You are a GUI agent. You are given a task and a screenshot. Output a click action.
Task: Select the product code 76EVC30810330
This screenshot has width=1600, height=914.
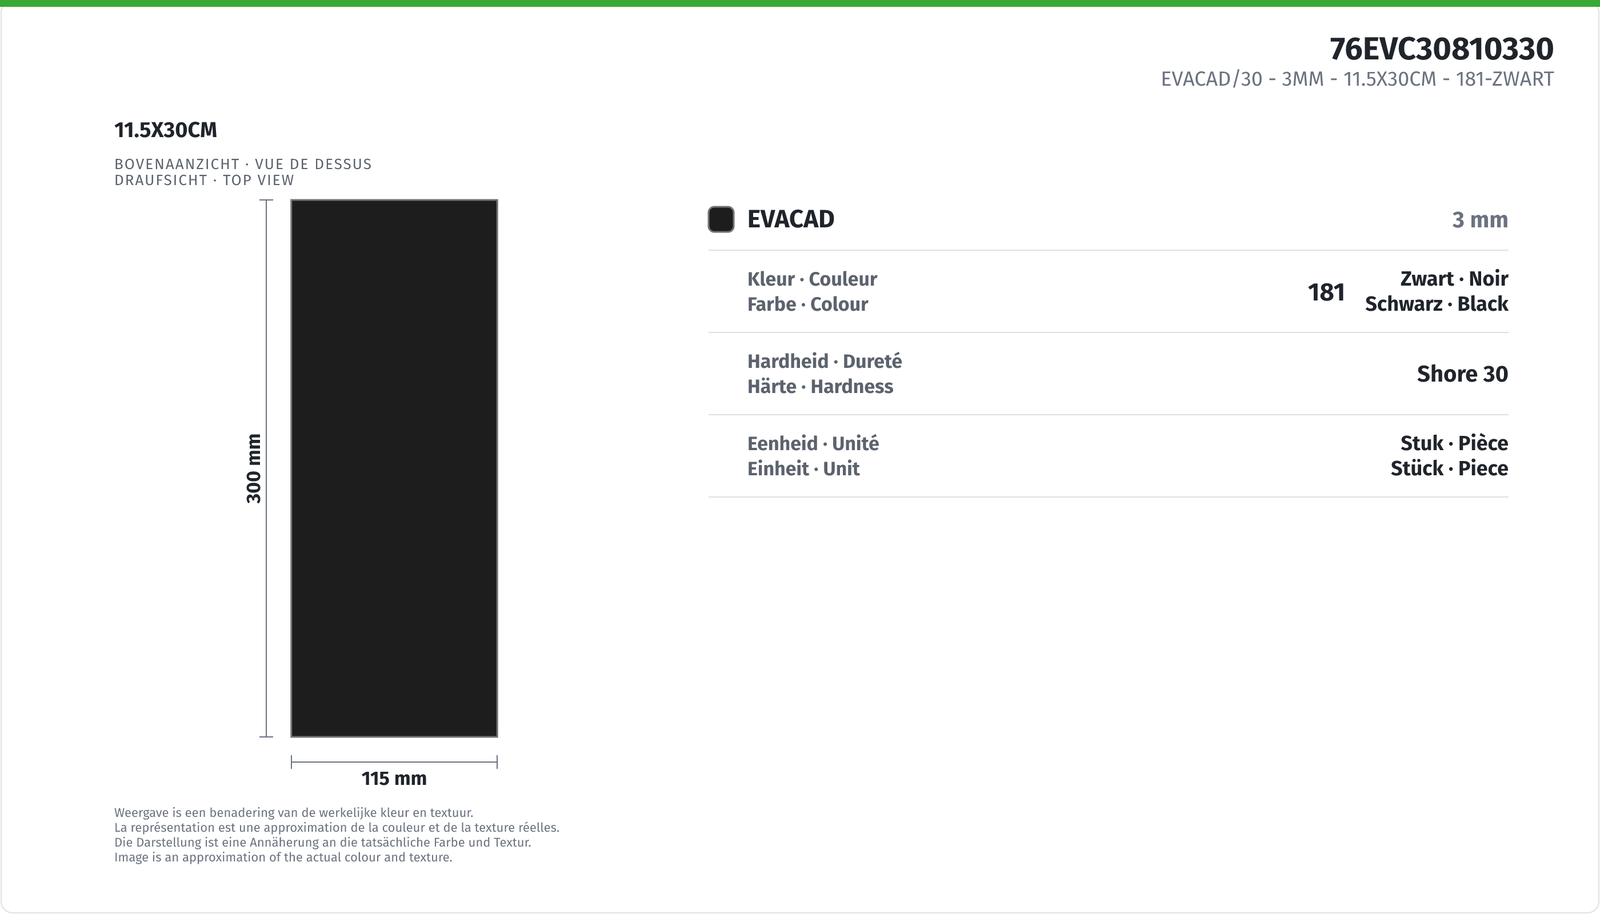tap(1441, 49)
